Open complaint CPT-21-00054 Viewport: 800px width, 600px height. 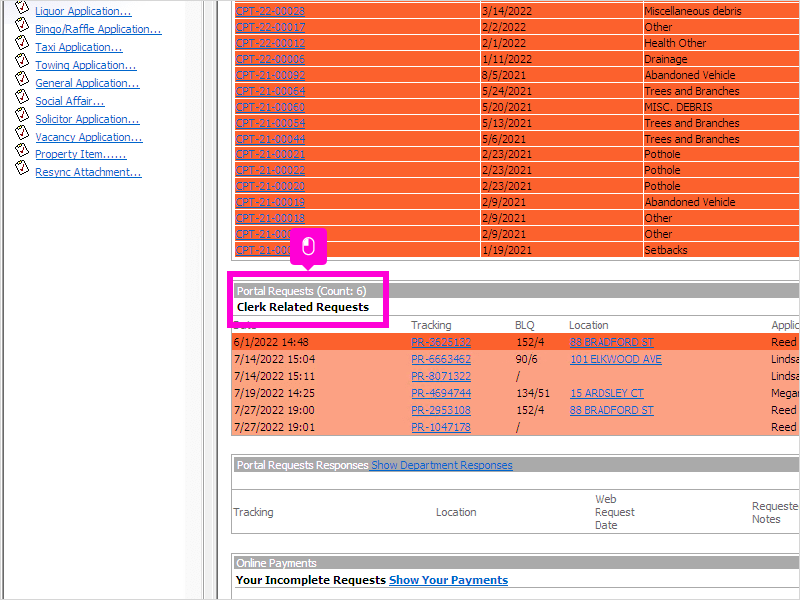click(270, 123)
